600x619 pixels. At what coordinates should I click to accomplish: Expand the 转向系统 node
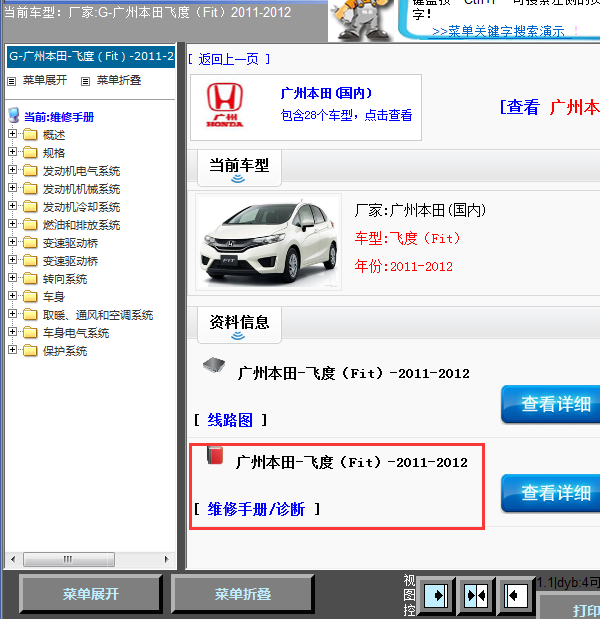coord(12,278)
